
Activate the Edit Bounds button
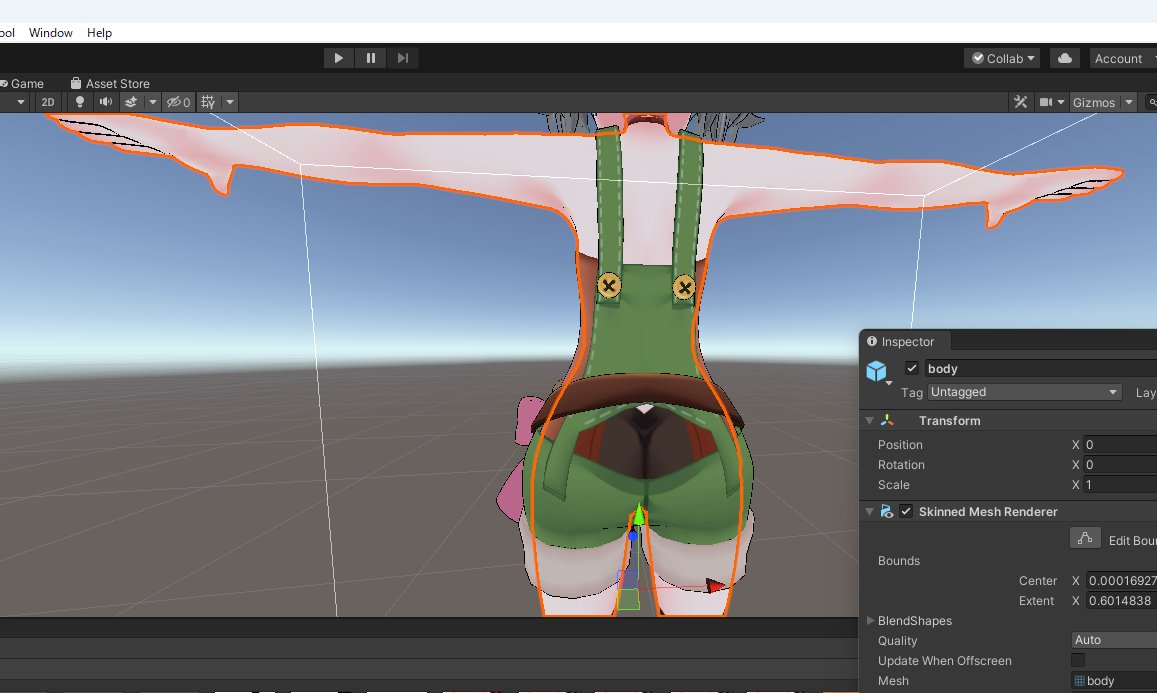click(1085, 538)
